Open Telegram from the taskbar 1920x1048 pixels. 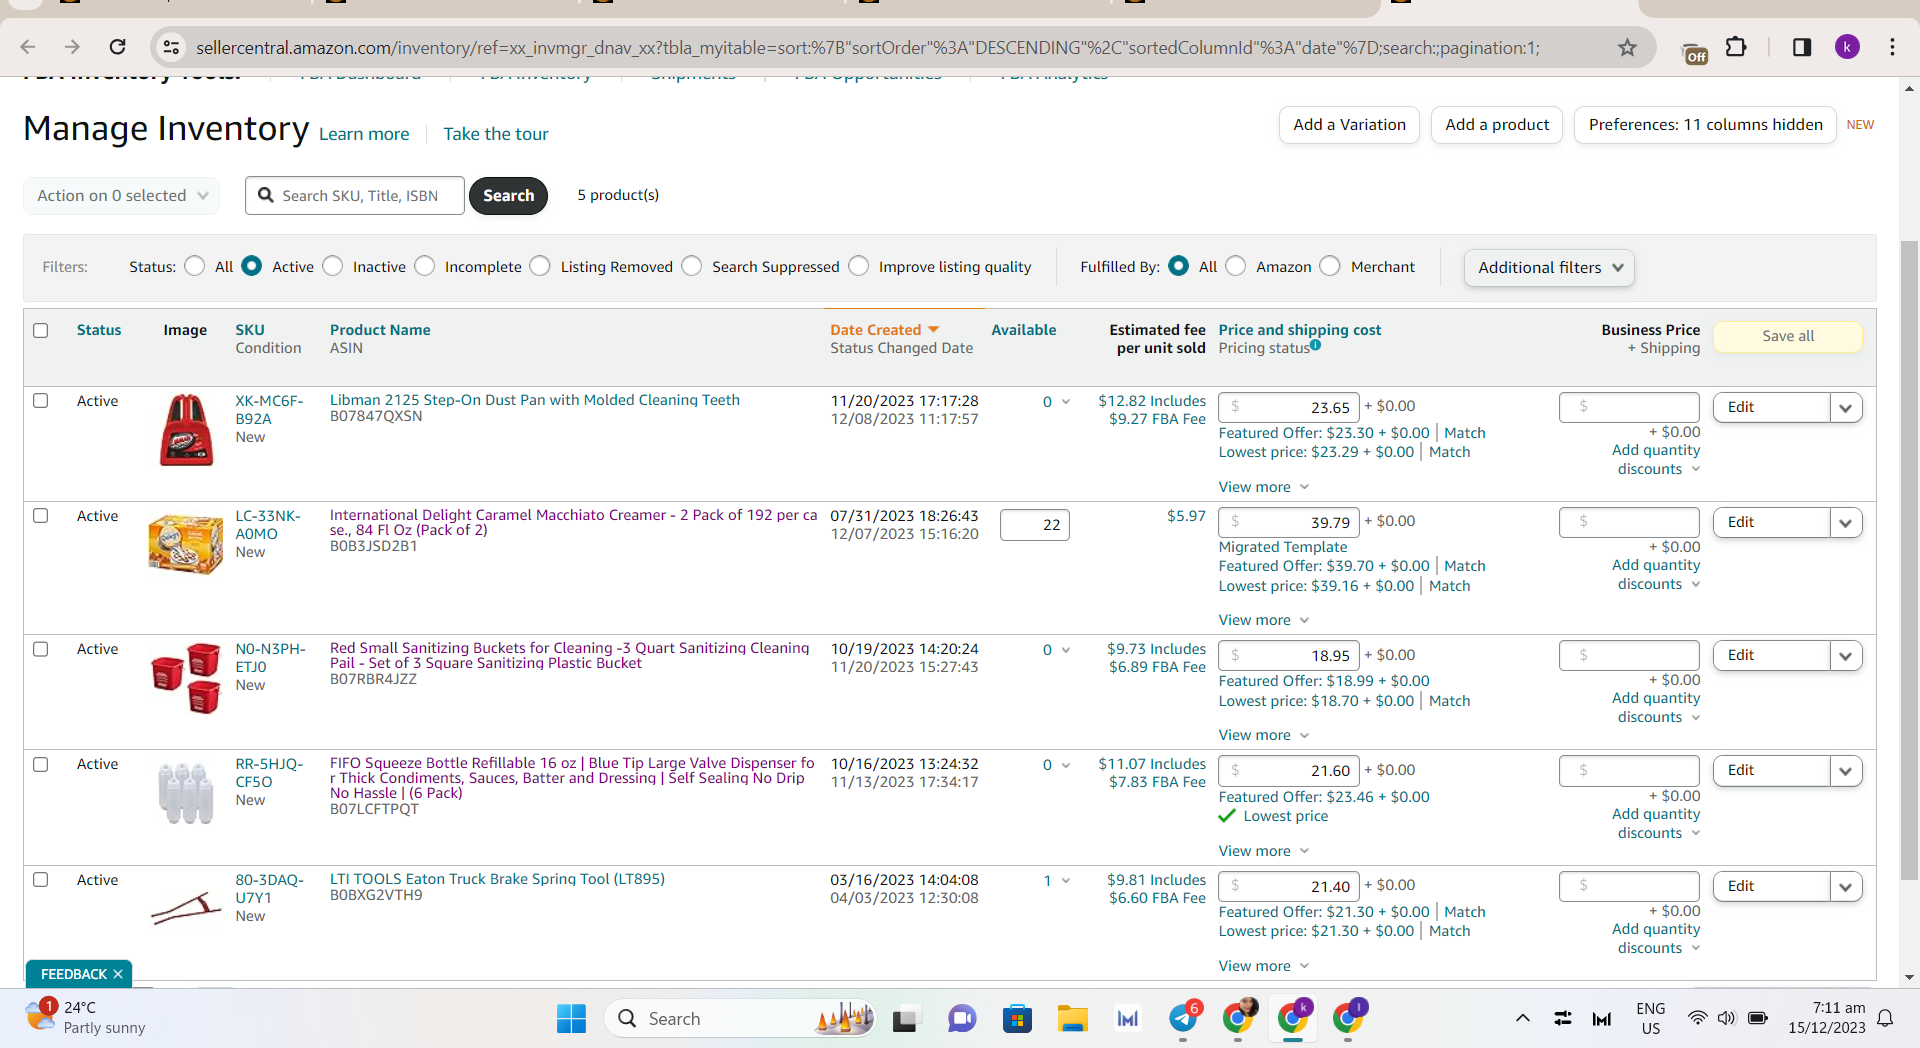point(1184,1019)
